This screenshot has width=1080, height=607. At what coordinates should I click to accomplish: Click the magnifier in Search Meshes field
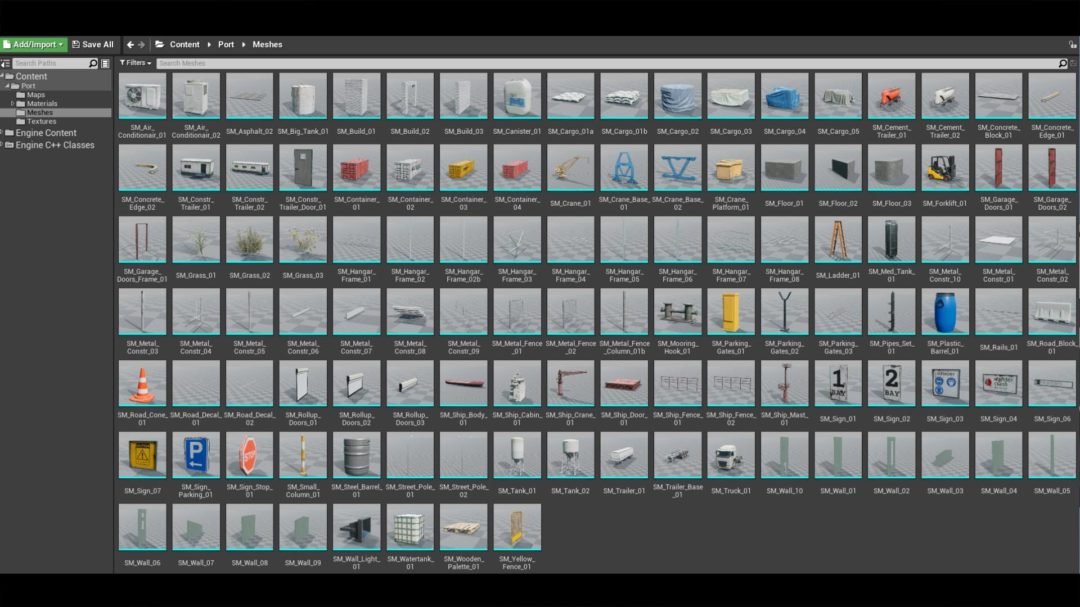[1061, 64]
